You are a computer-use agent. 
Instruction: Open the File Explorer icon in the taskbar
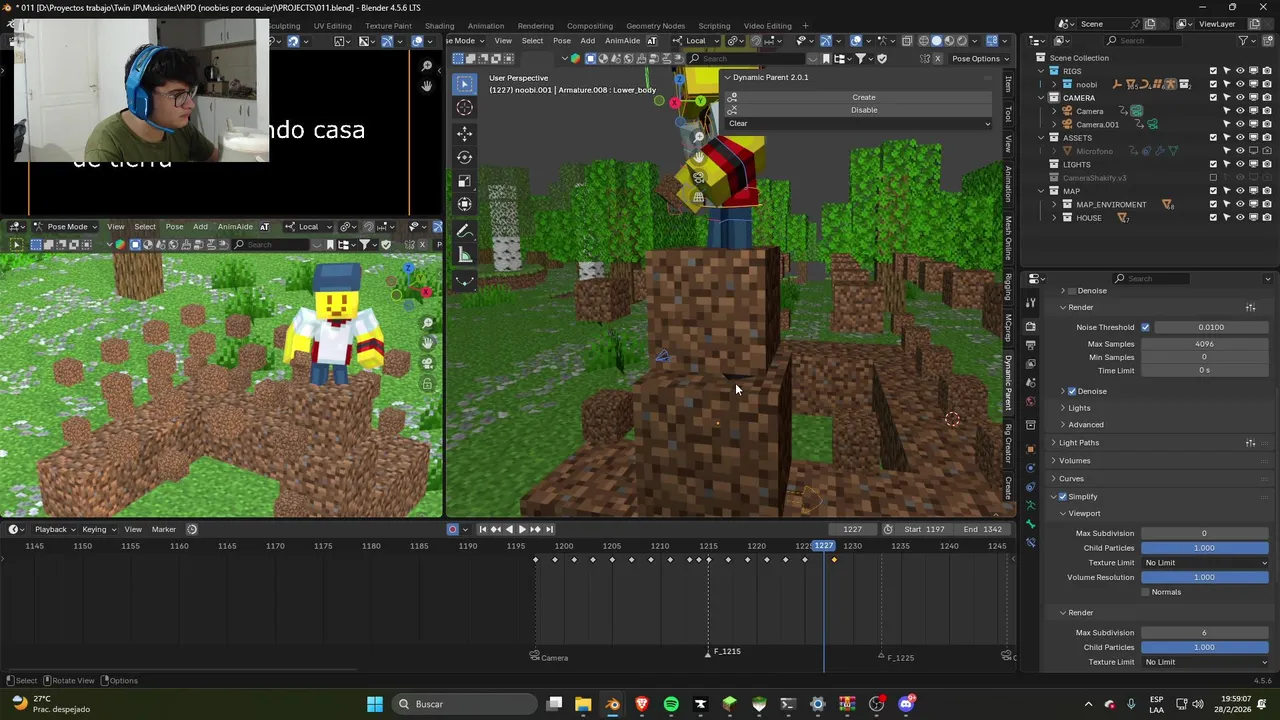point(583,704)
